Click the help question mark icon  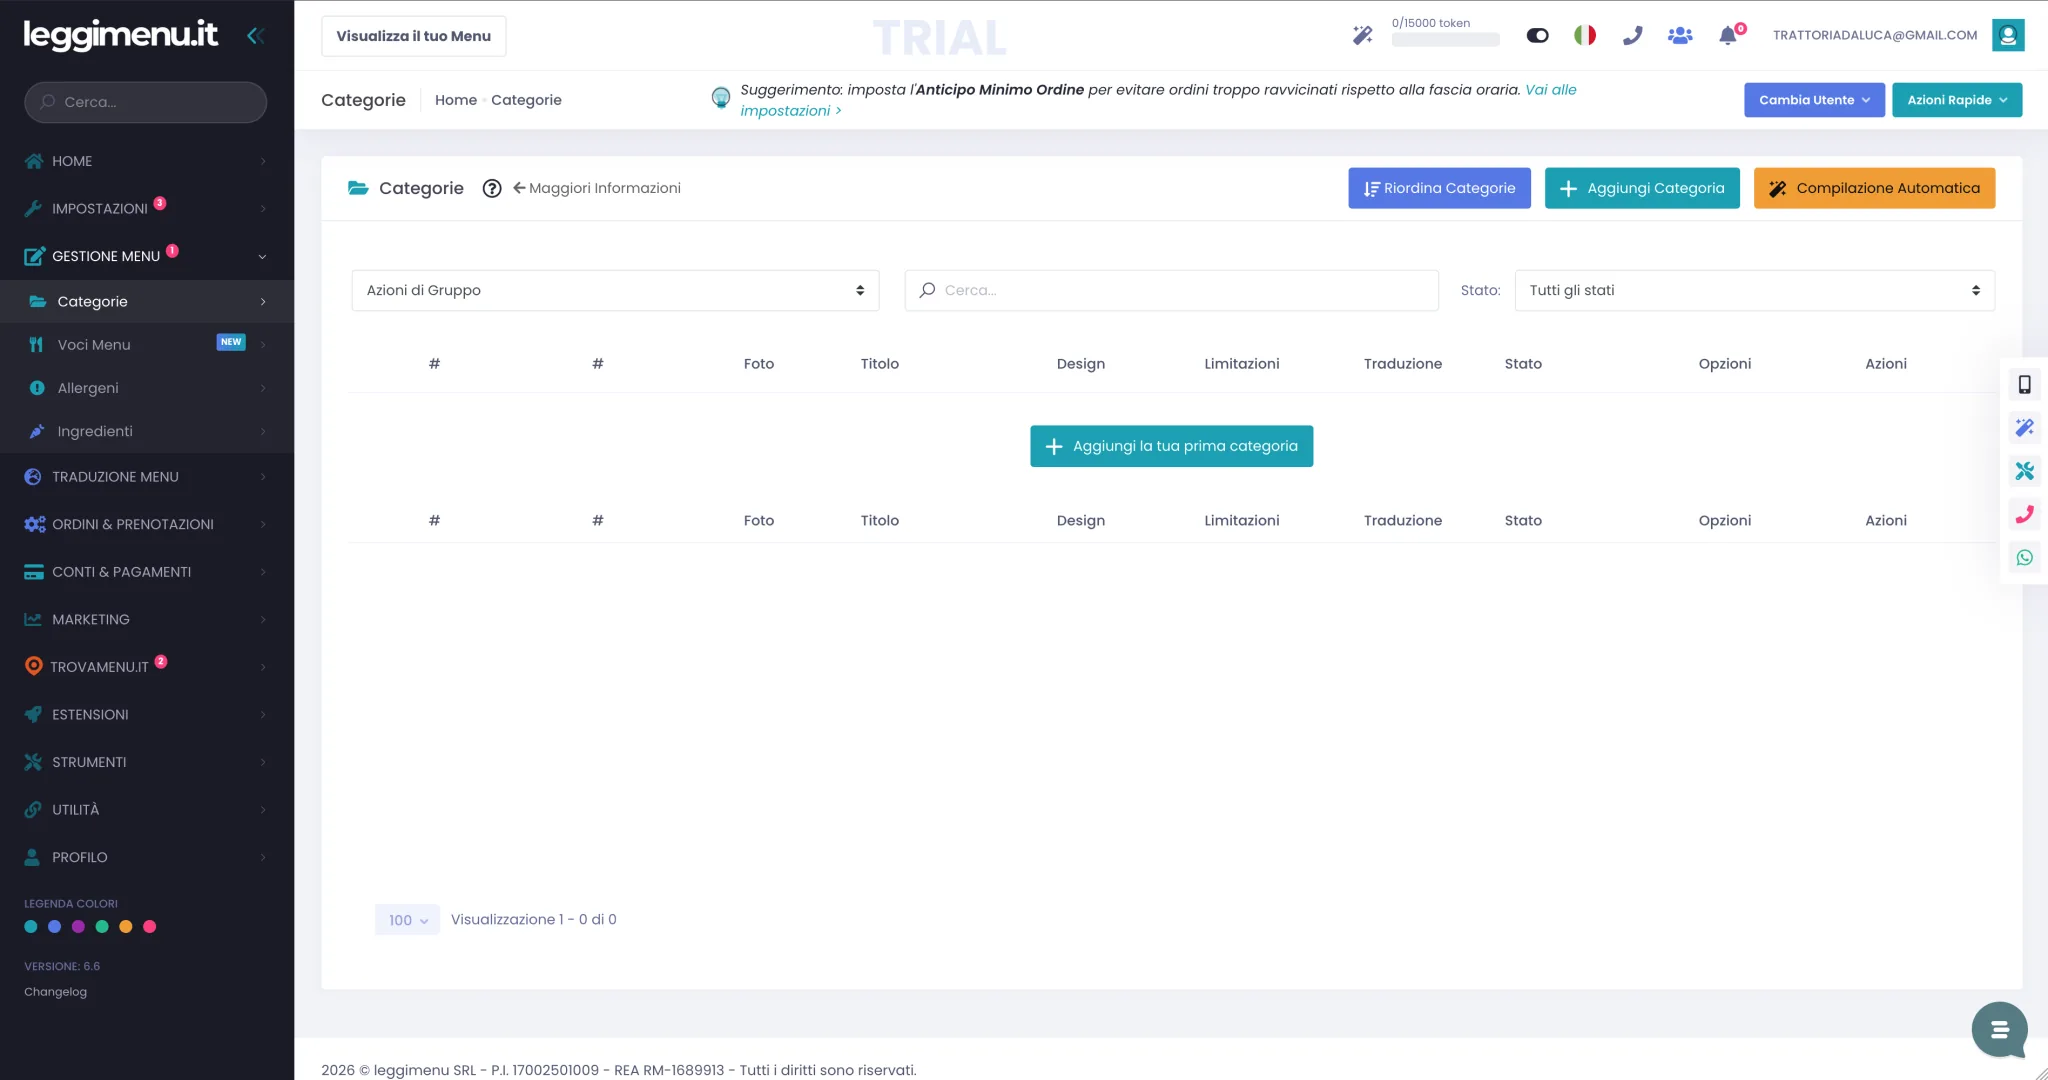click(x=492, y=188)
